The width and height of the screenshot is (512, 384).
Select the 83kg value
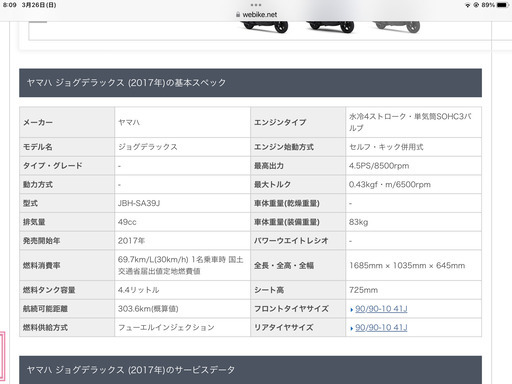click(x=358, y=222)
